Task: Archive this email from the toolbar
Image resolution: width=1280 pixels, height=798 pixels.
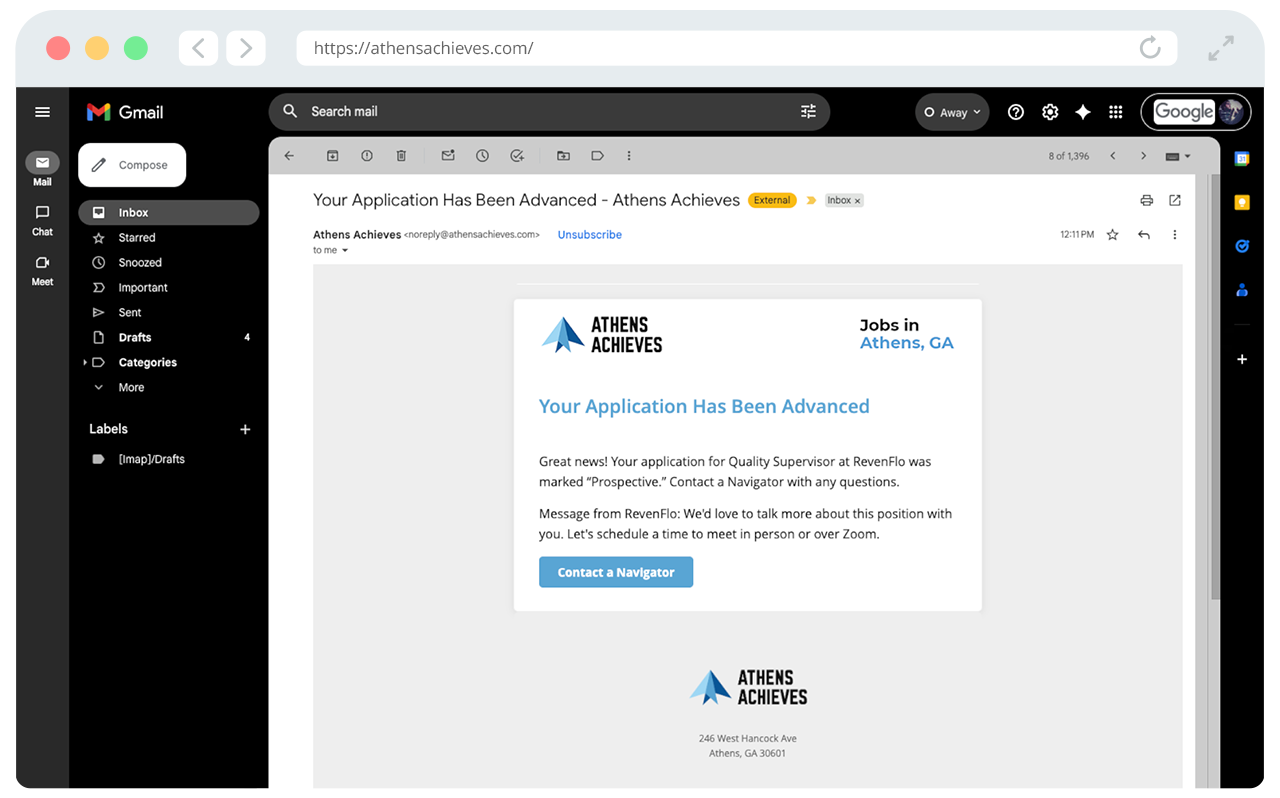Action: pyautogui.click(x=333, y=156)
